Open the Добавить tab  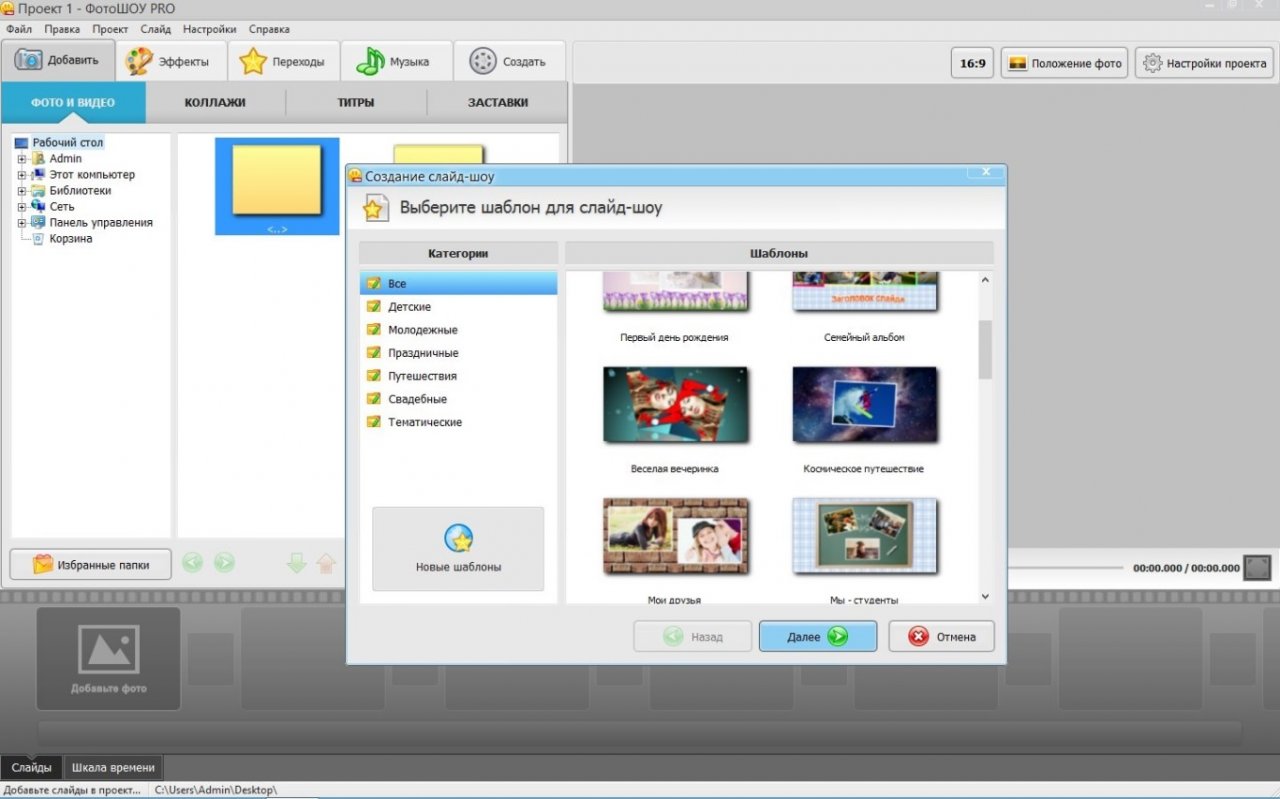pos(58,60)
